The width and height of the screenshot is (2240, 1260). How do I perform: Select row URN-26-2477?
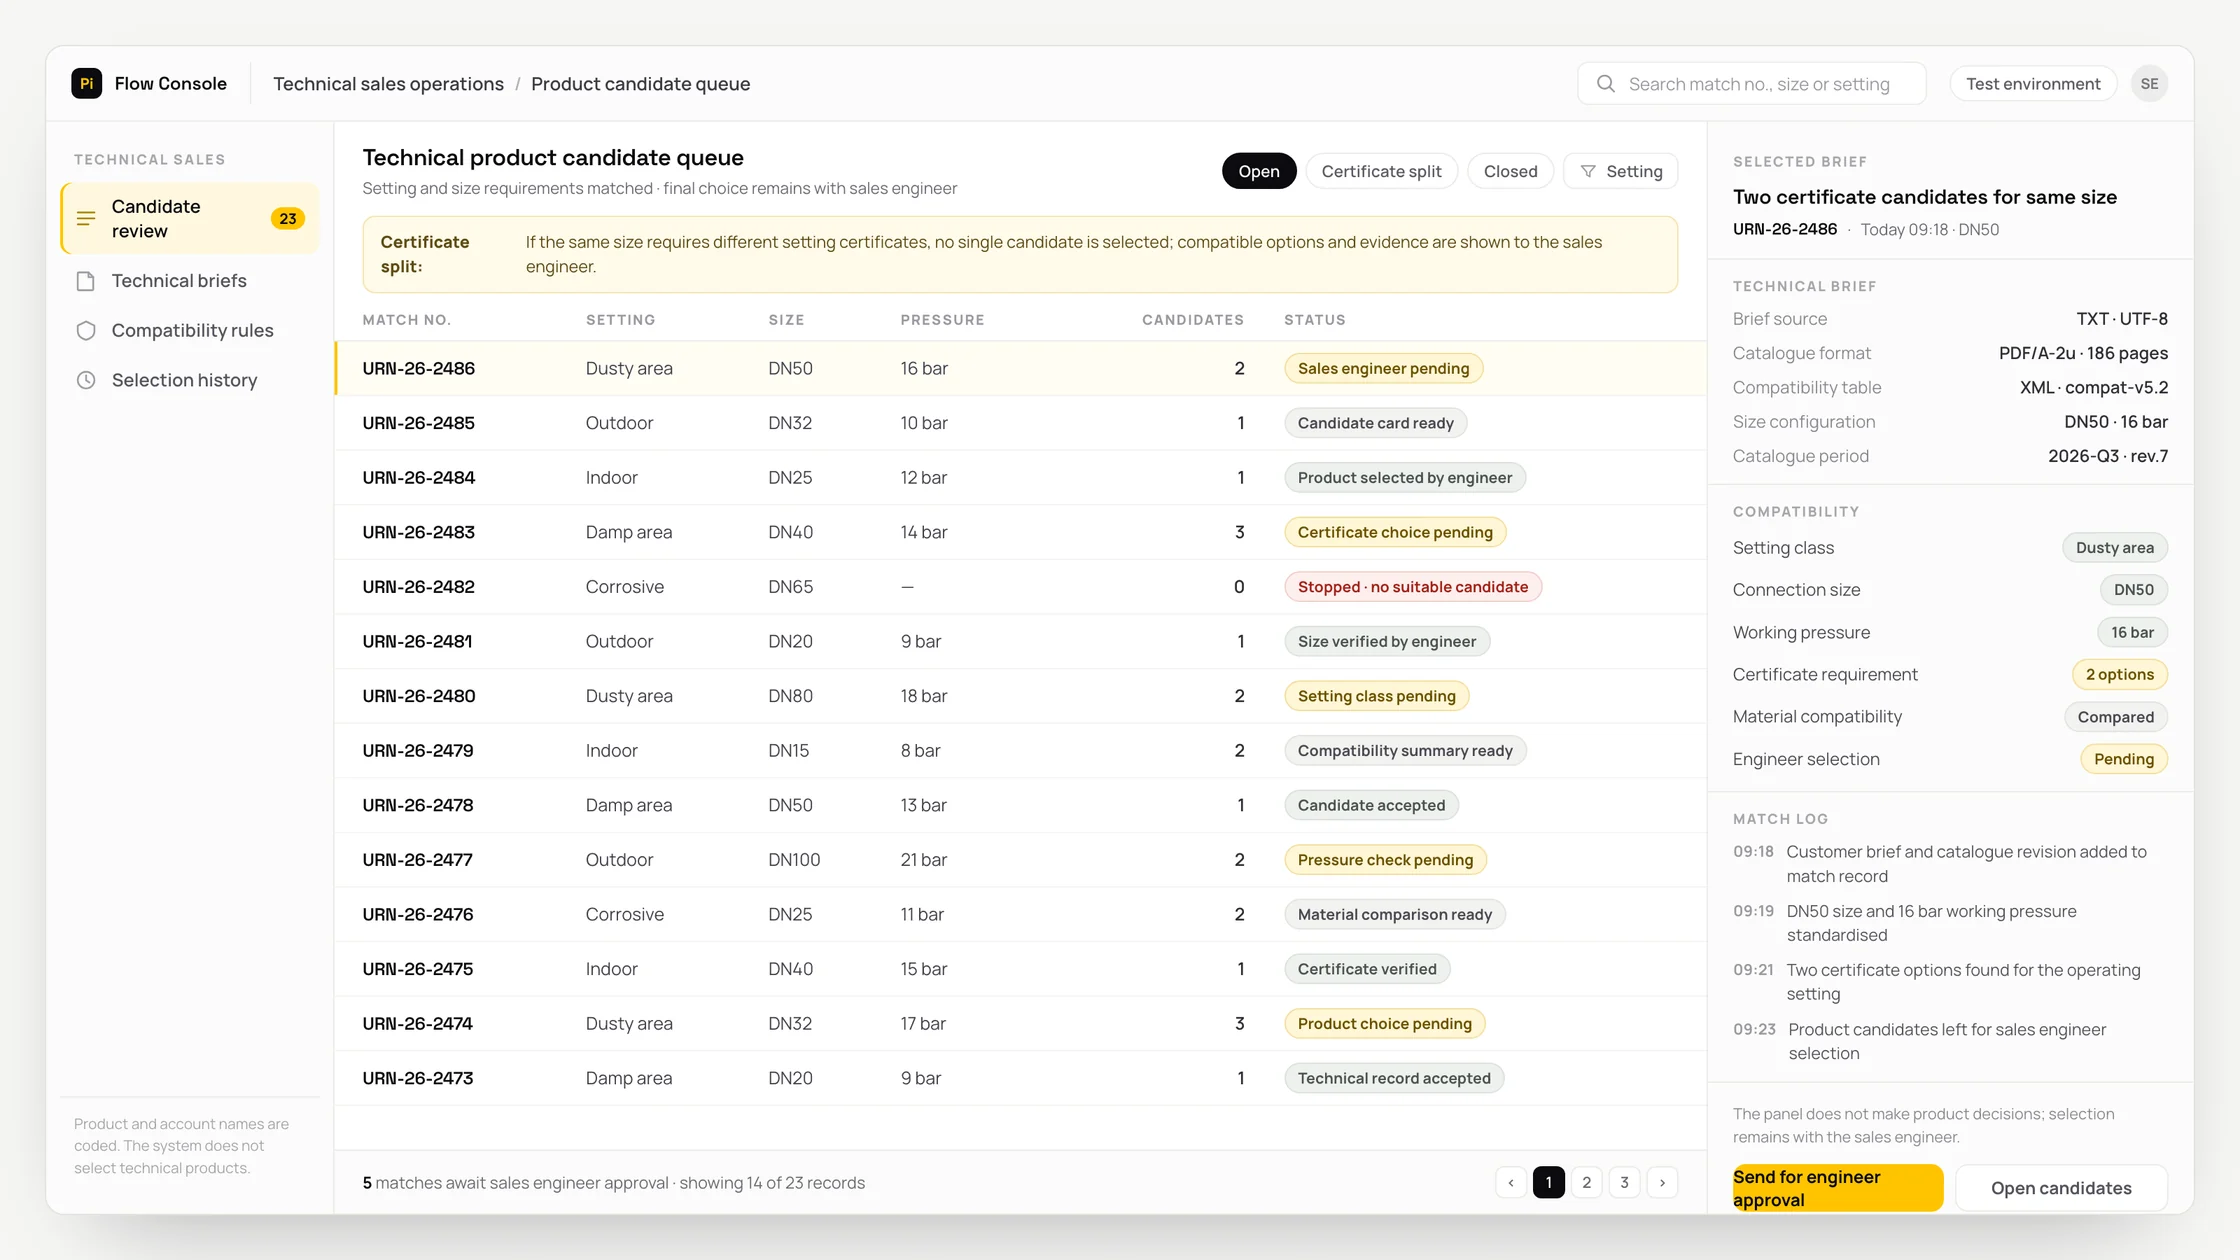tap(1020, 860)
